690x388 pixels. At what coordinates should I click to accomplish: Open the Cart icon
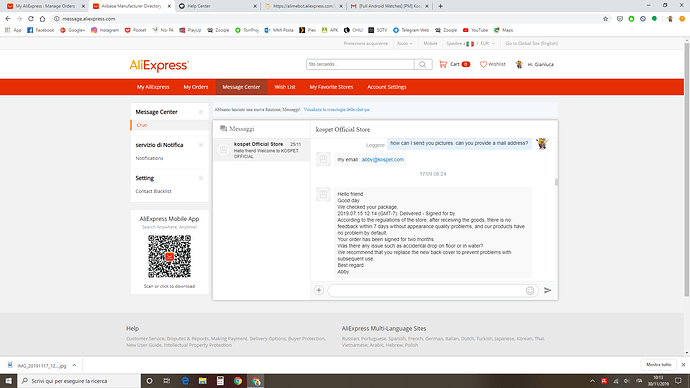click(443, 64)
